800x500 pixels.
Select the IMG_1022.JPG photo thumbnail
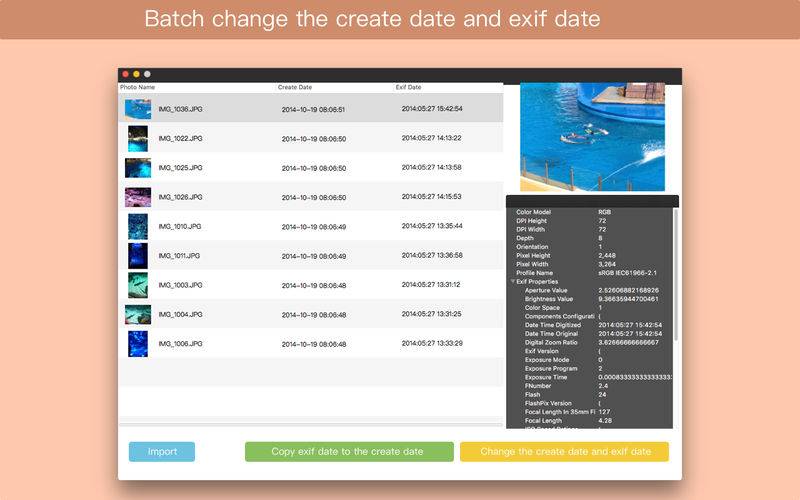coord(138,138)
